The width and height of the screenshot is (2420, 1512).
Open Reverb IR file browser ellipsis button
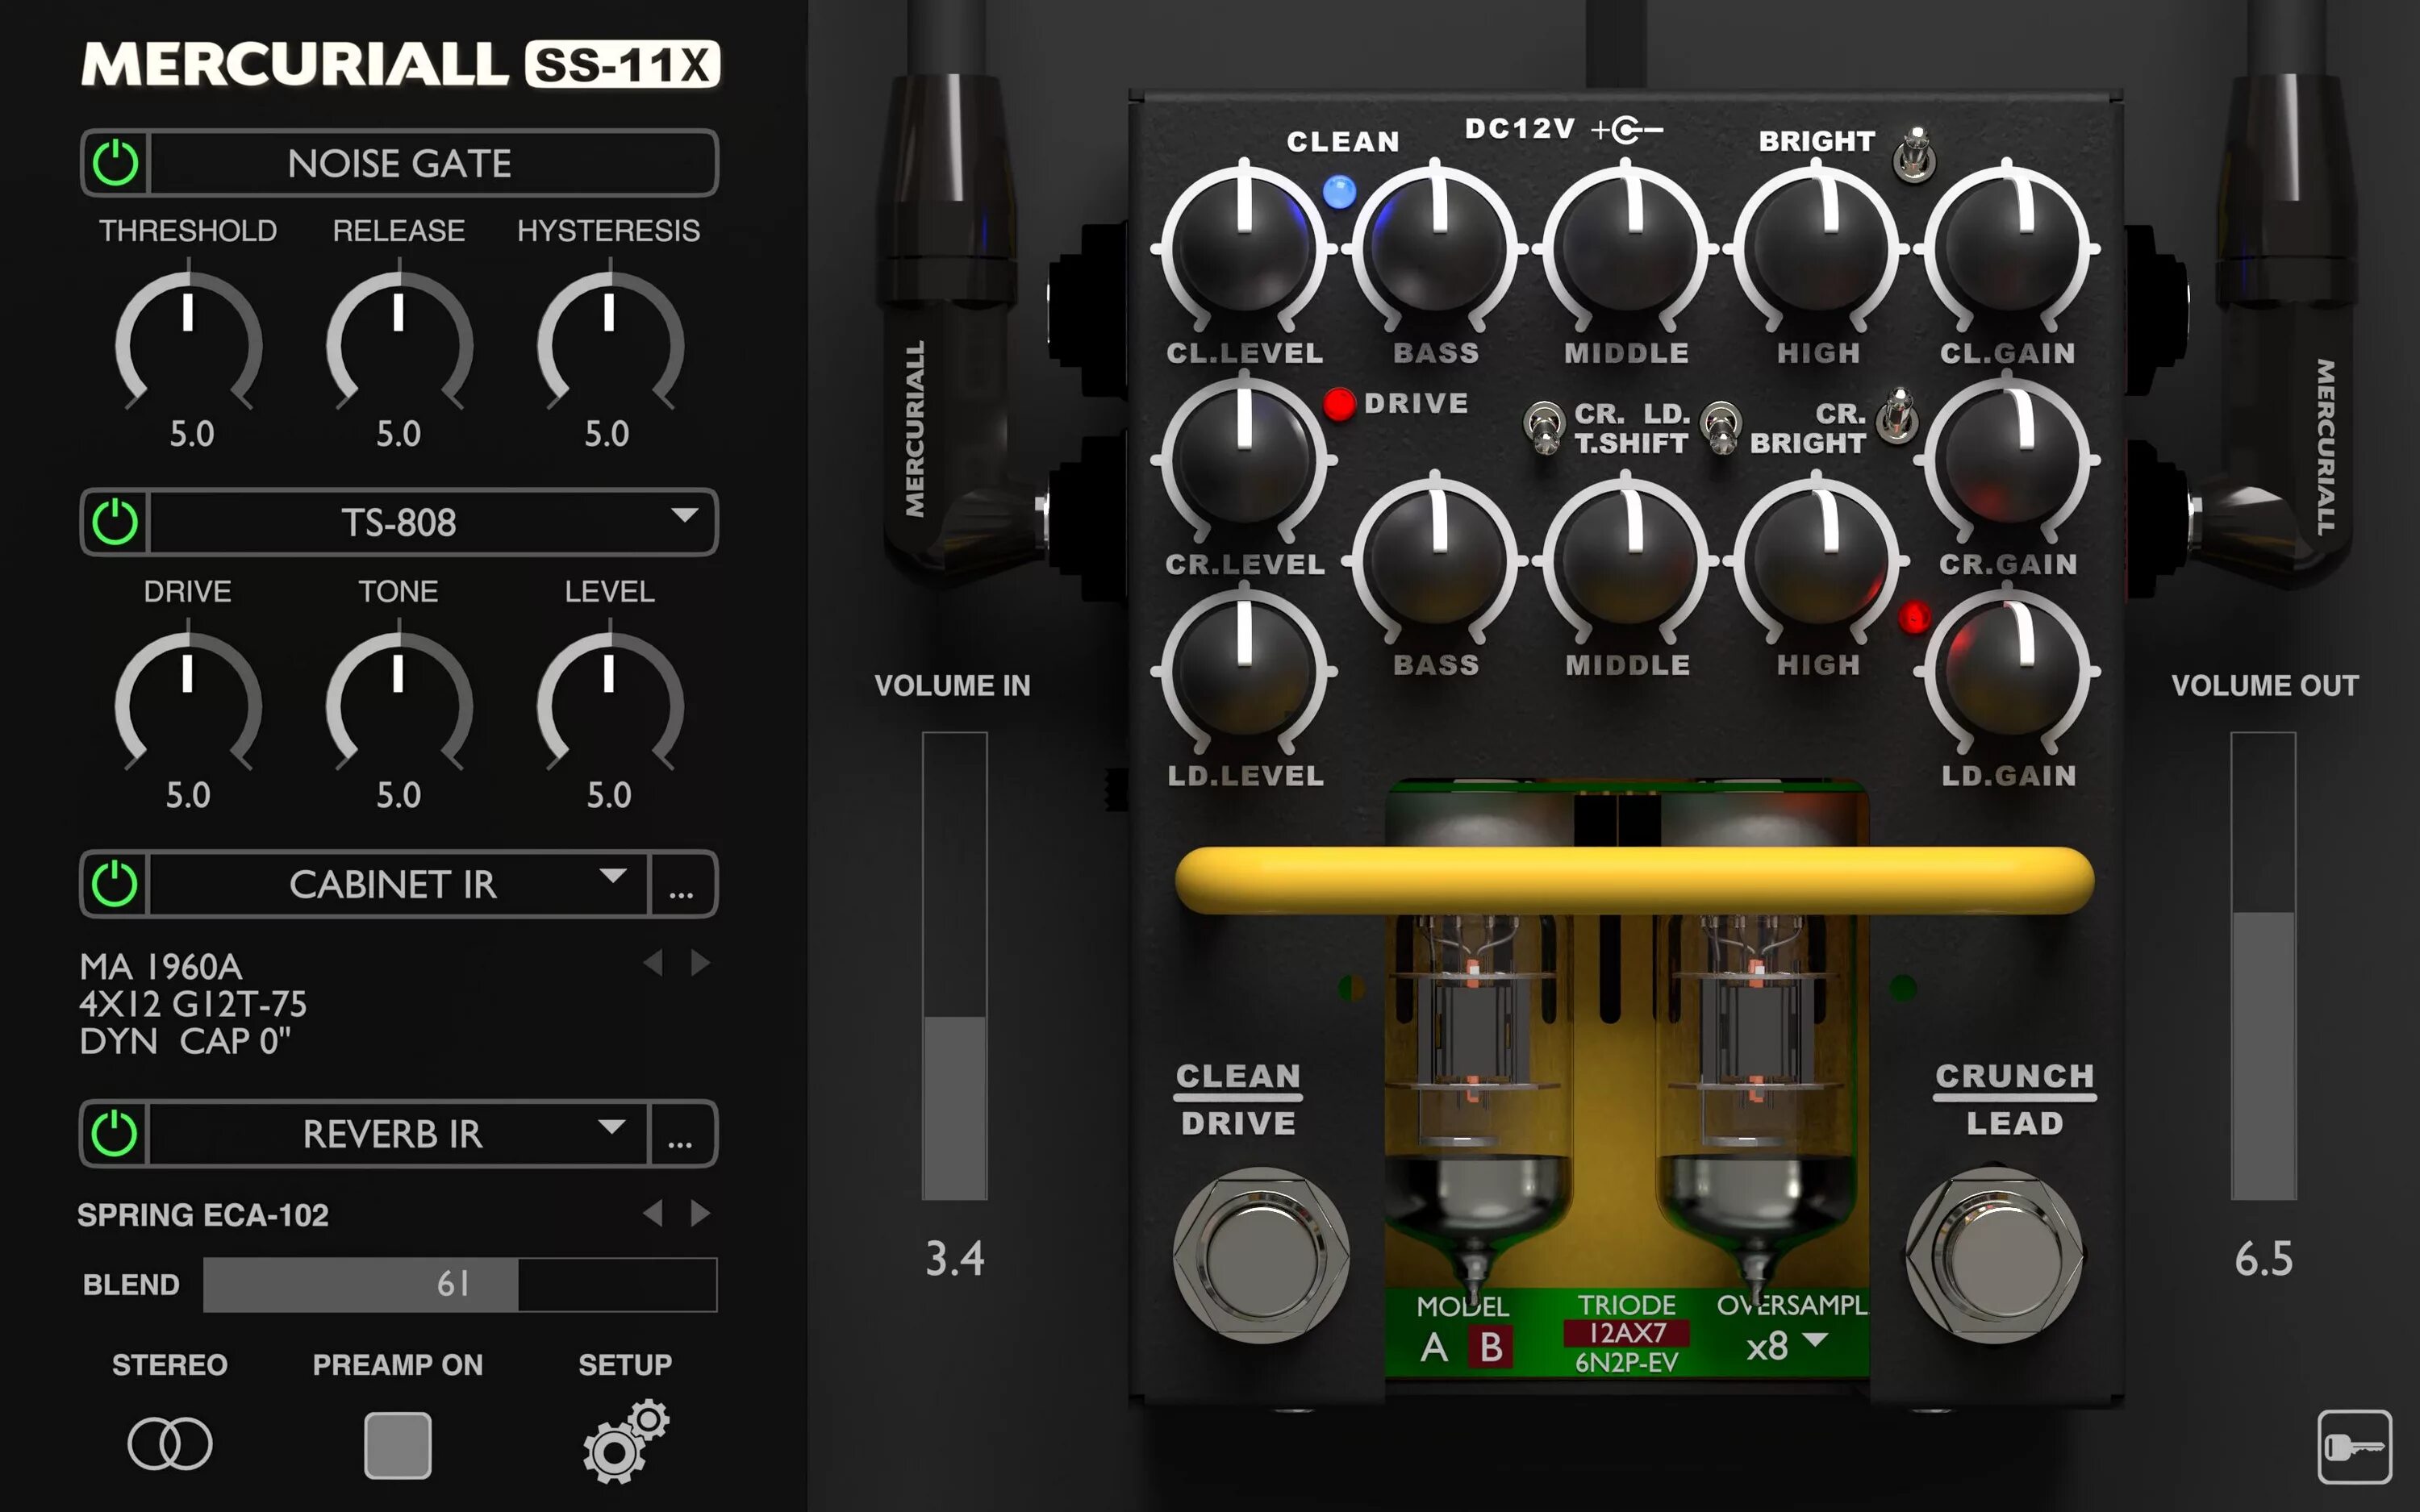click(681, 1135)
